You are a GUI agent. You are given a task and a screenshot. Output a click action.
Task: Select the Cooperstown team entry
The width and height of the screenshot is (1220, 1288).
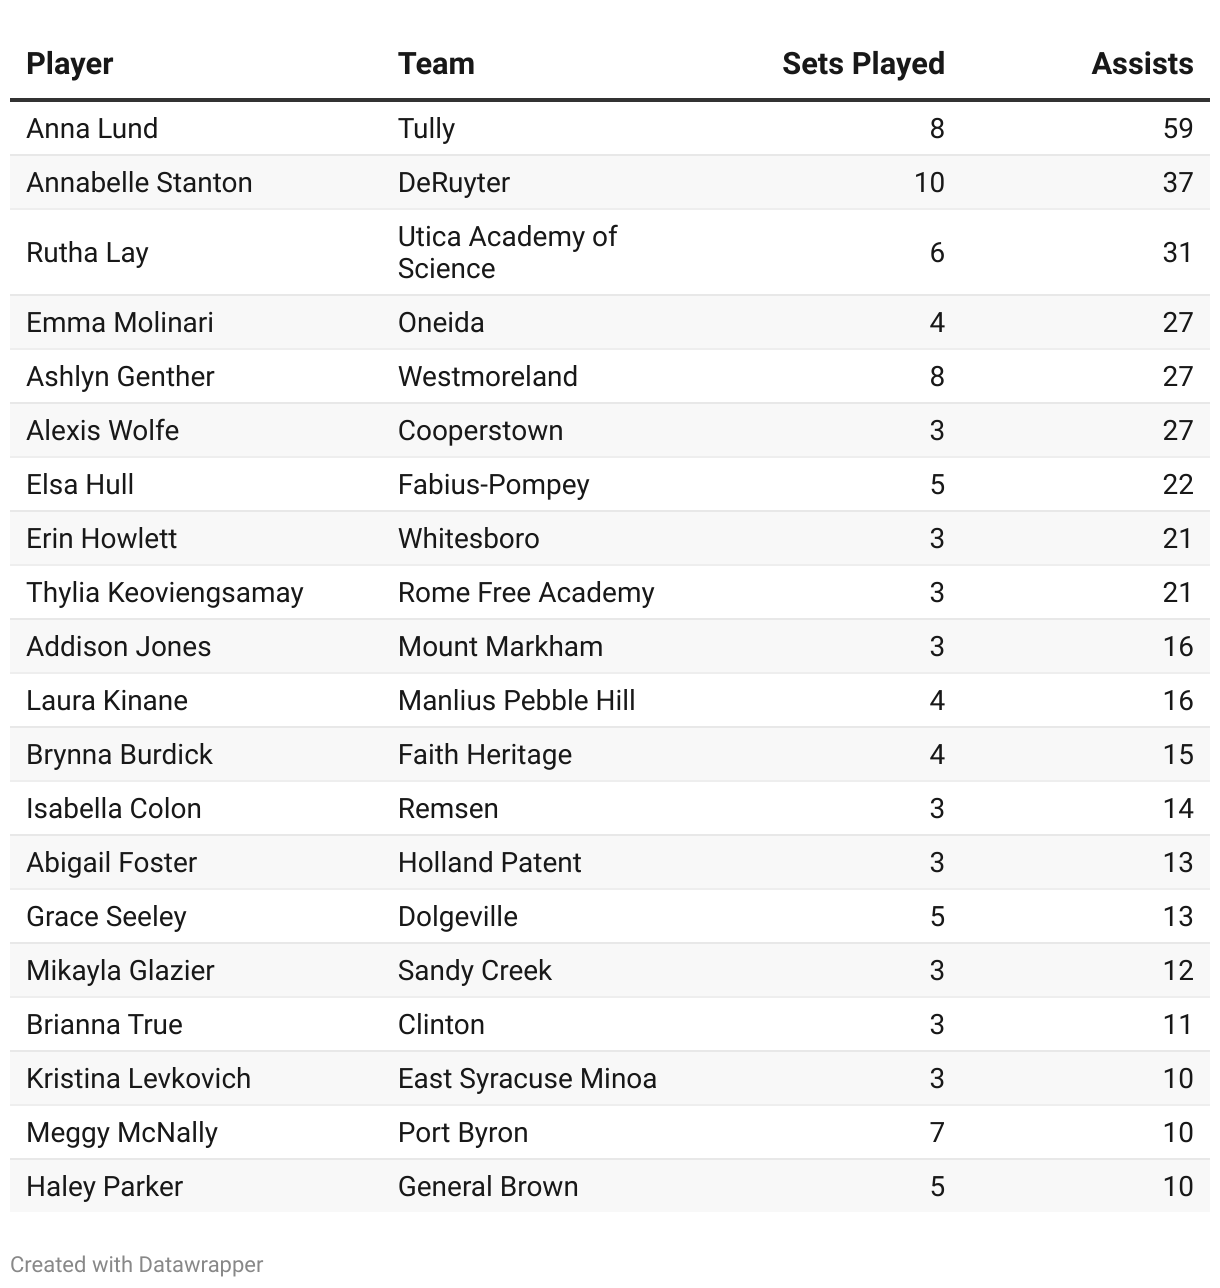480,430
